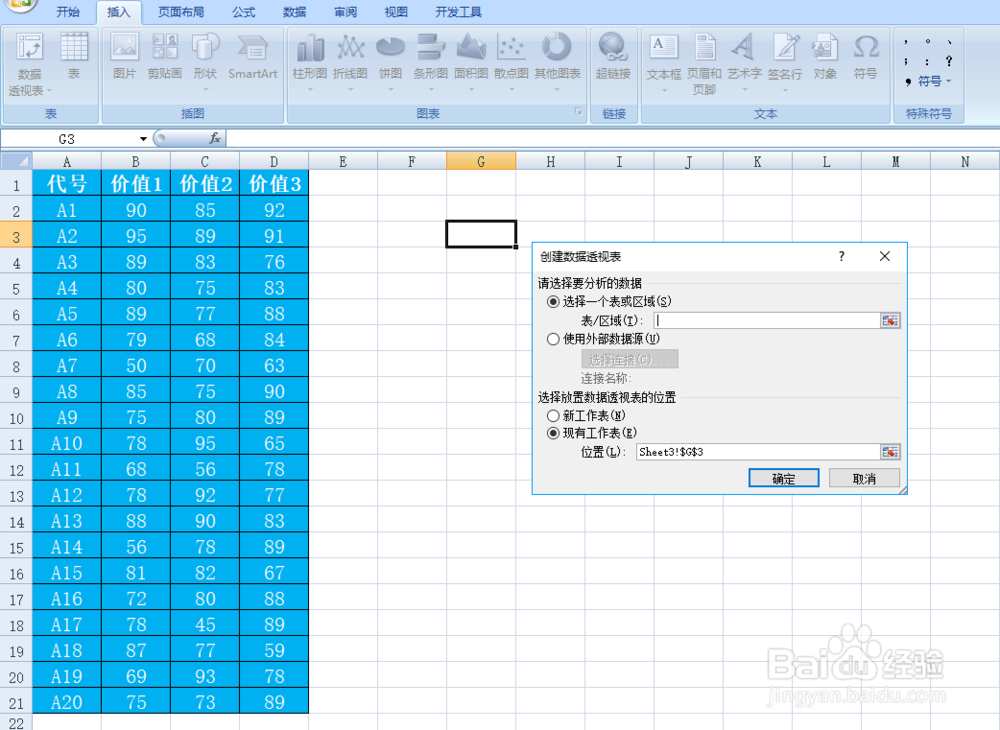The image size is (1000, 730).
Task: Choose the 新工作表 radio option
Action: (553, 416)
